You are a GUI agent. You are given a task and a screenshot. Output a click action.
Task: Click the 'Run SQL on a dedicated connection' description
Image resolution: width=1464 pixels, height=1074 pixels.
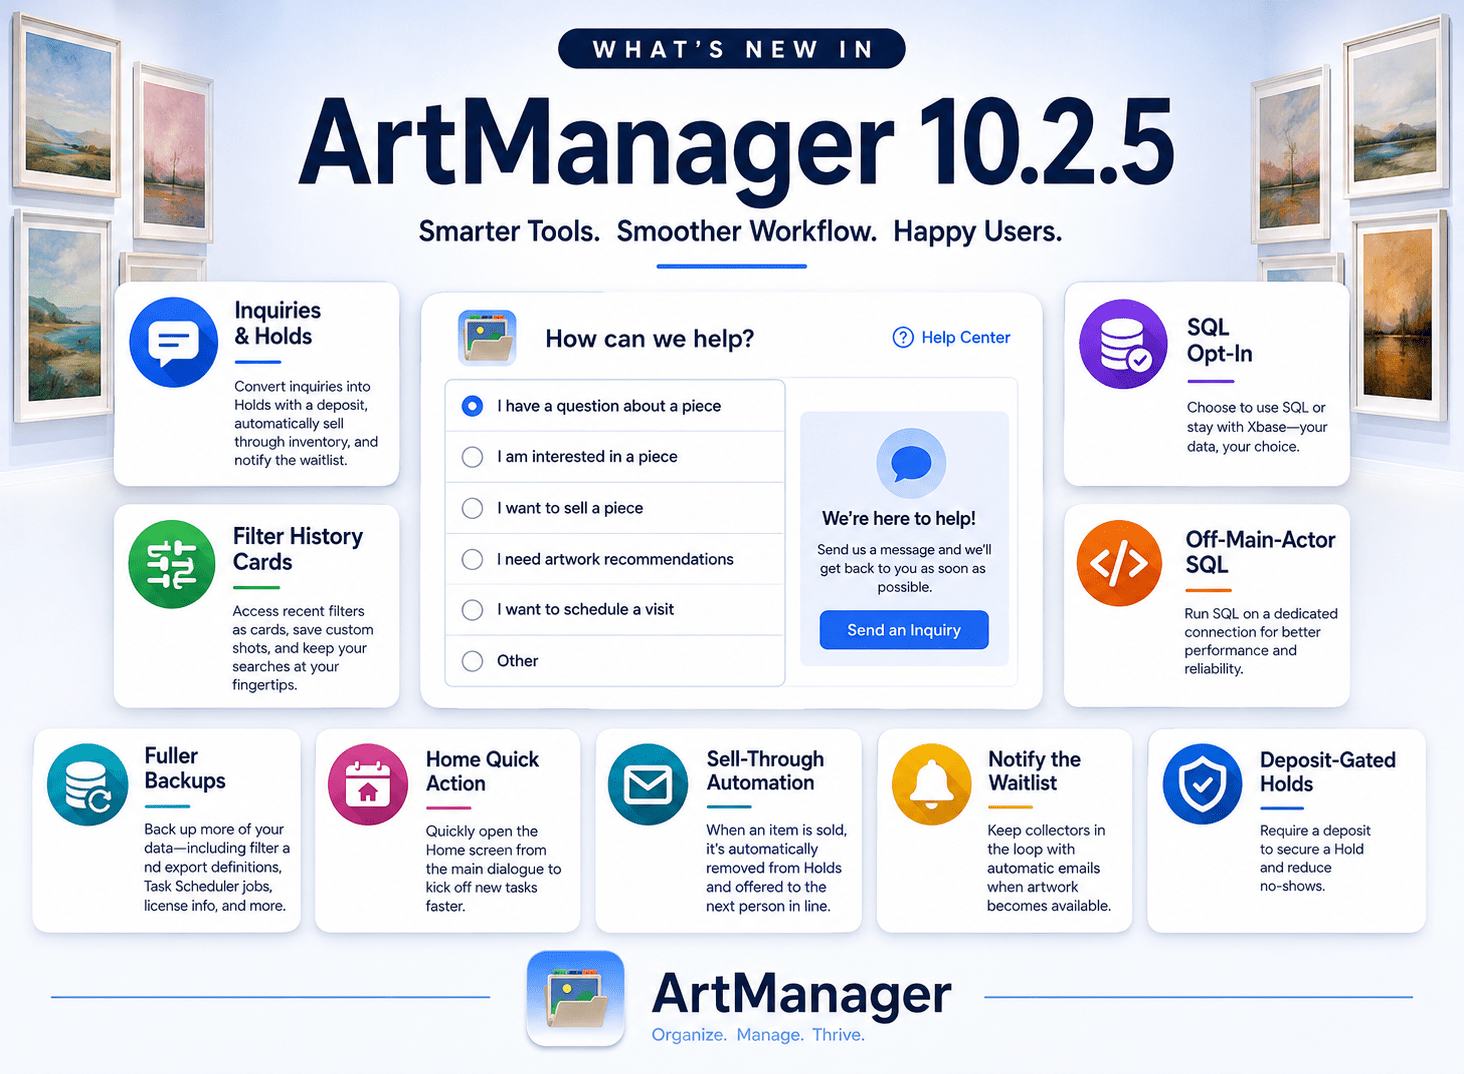(x=1260, y=641)
